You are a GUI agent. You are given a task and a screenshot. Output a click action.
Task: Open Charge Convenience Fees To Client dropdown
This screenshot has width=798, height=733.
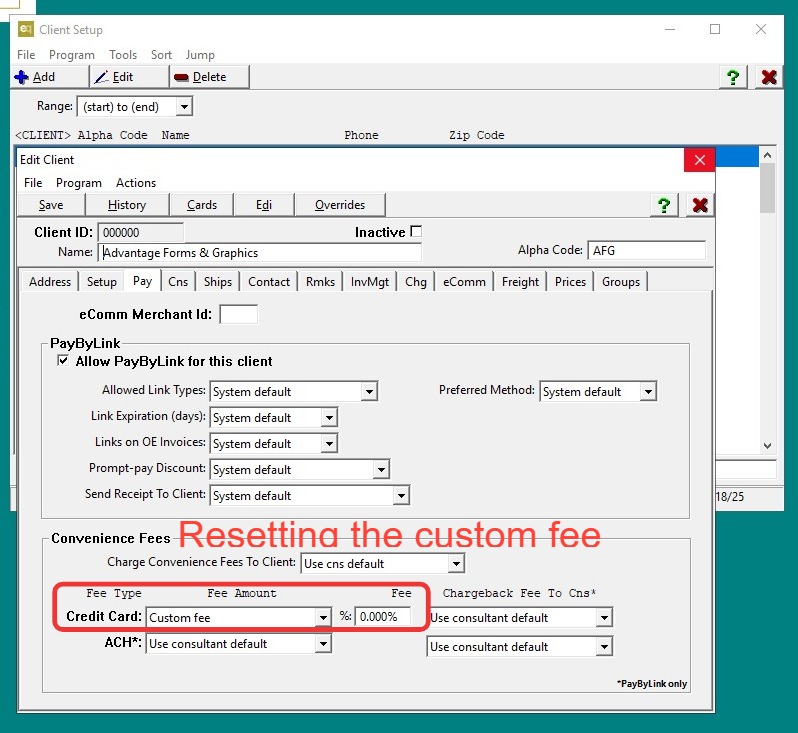coord(456,563)
